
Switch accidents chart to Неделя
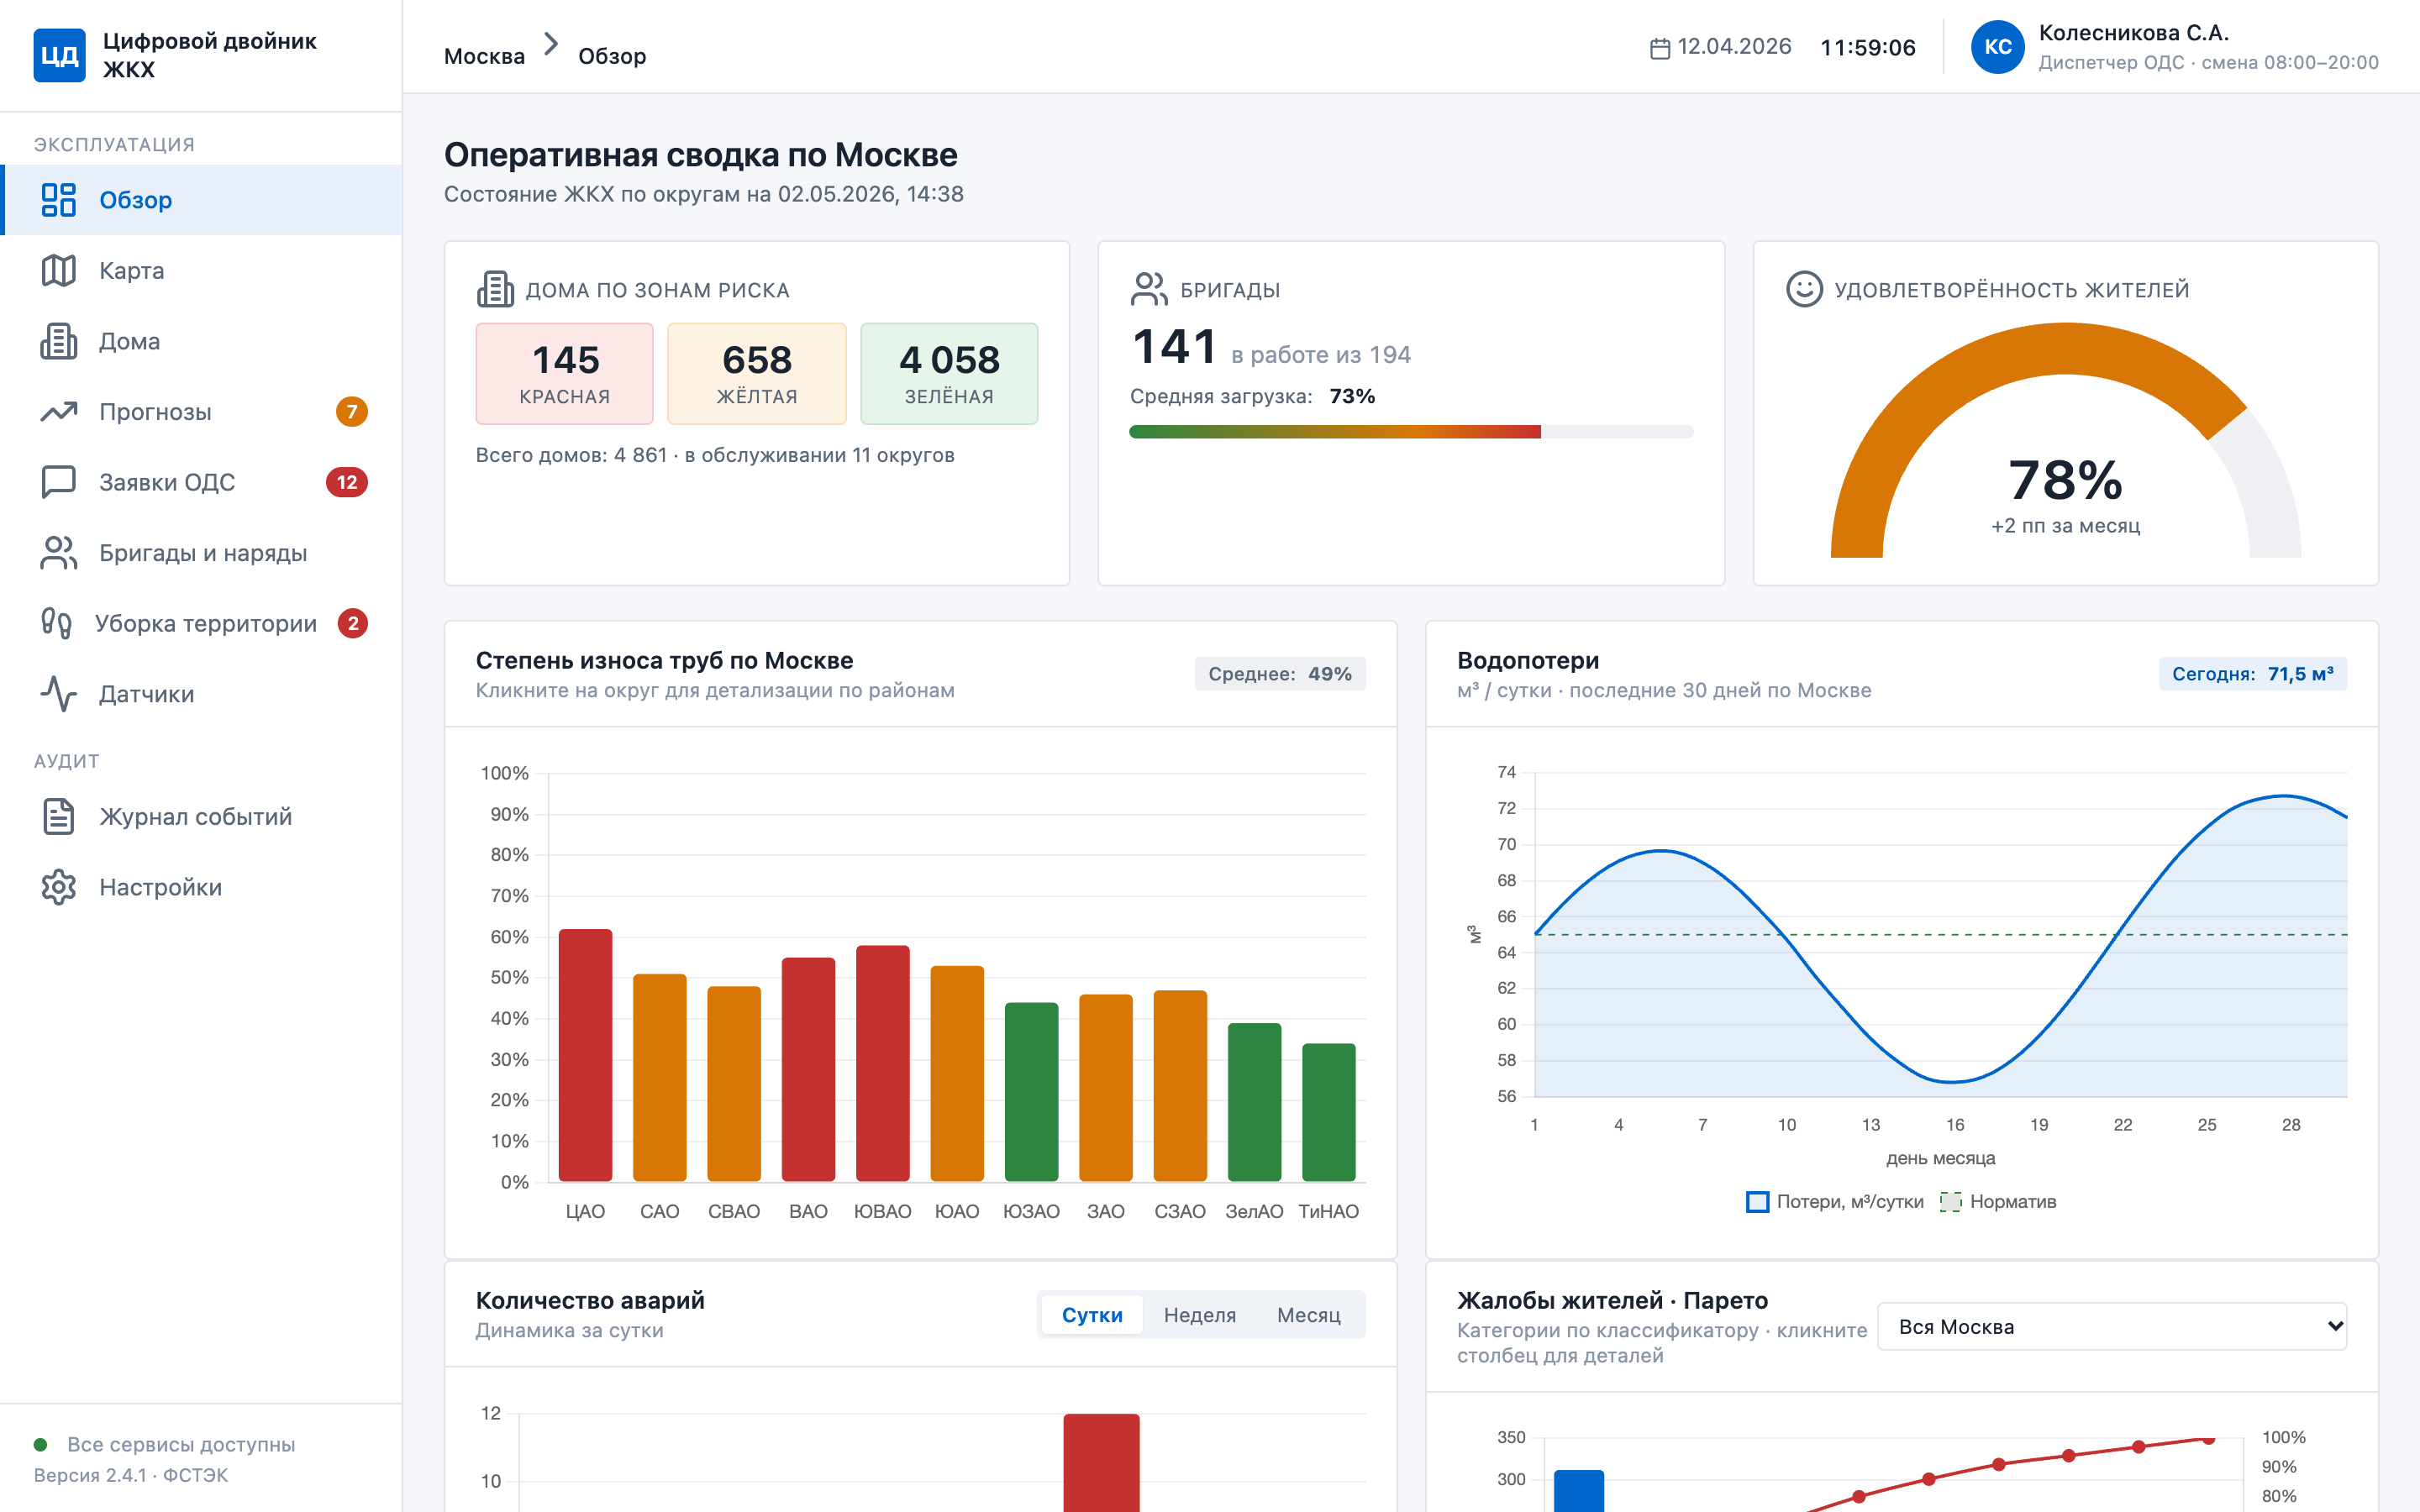[x=1200, y=1315]
